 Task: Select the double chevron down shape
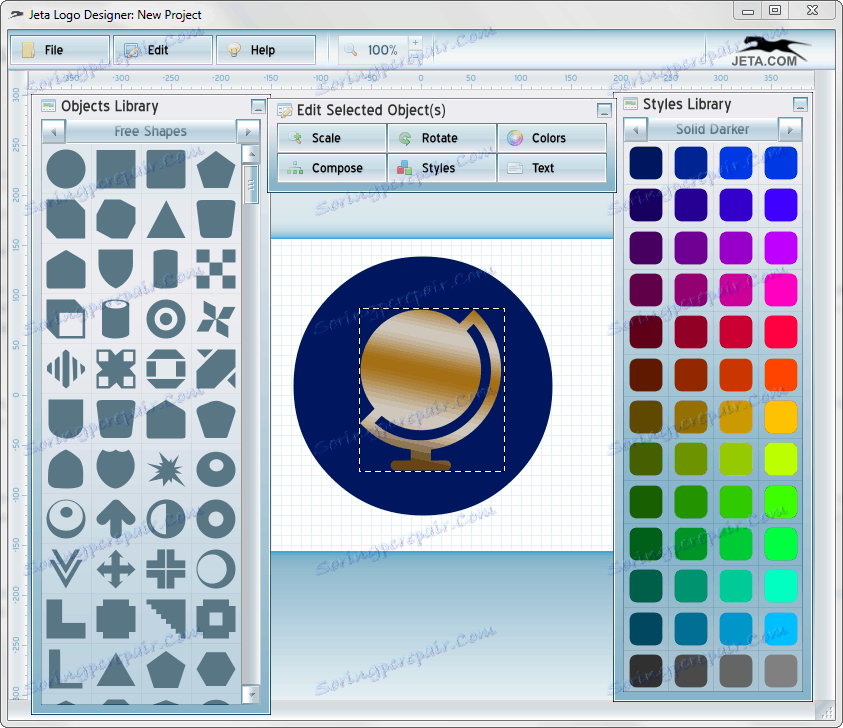tap(66, 568)
